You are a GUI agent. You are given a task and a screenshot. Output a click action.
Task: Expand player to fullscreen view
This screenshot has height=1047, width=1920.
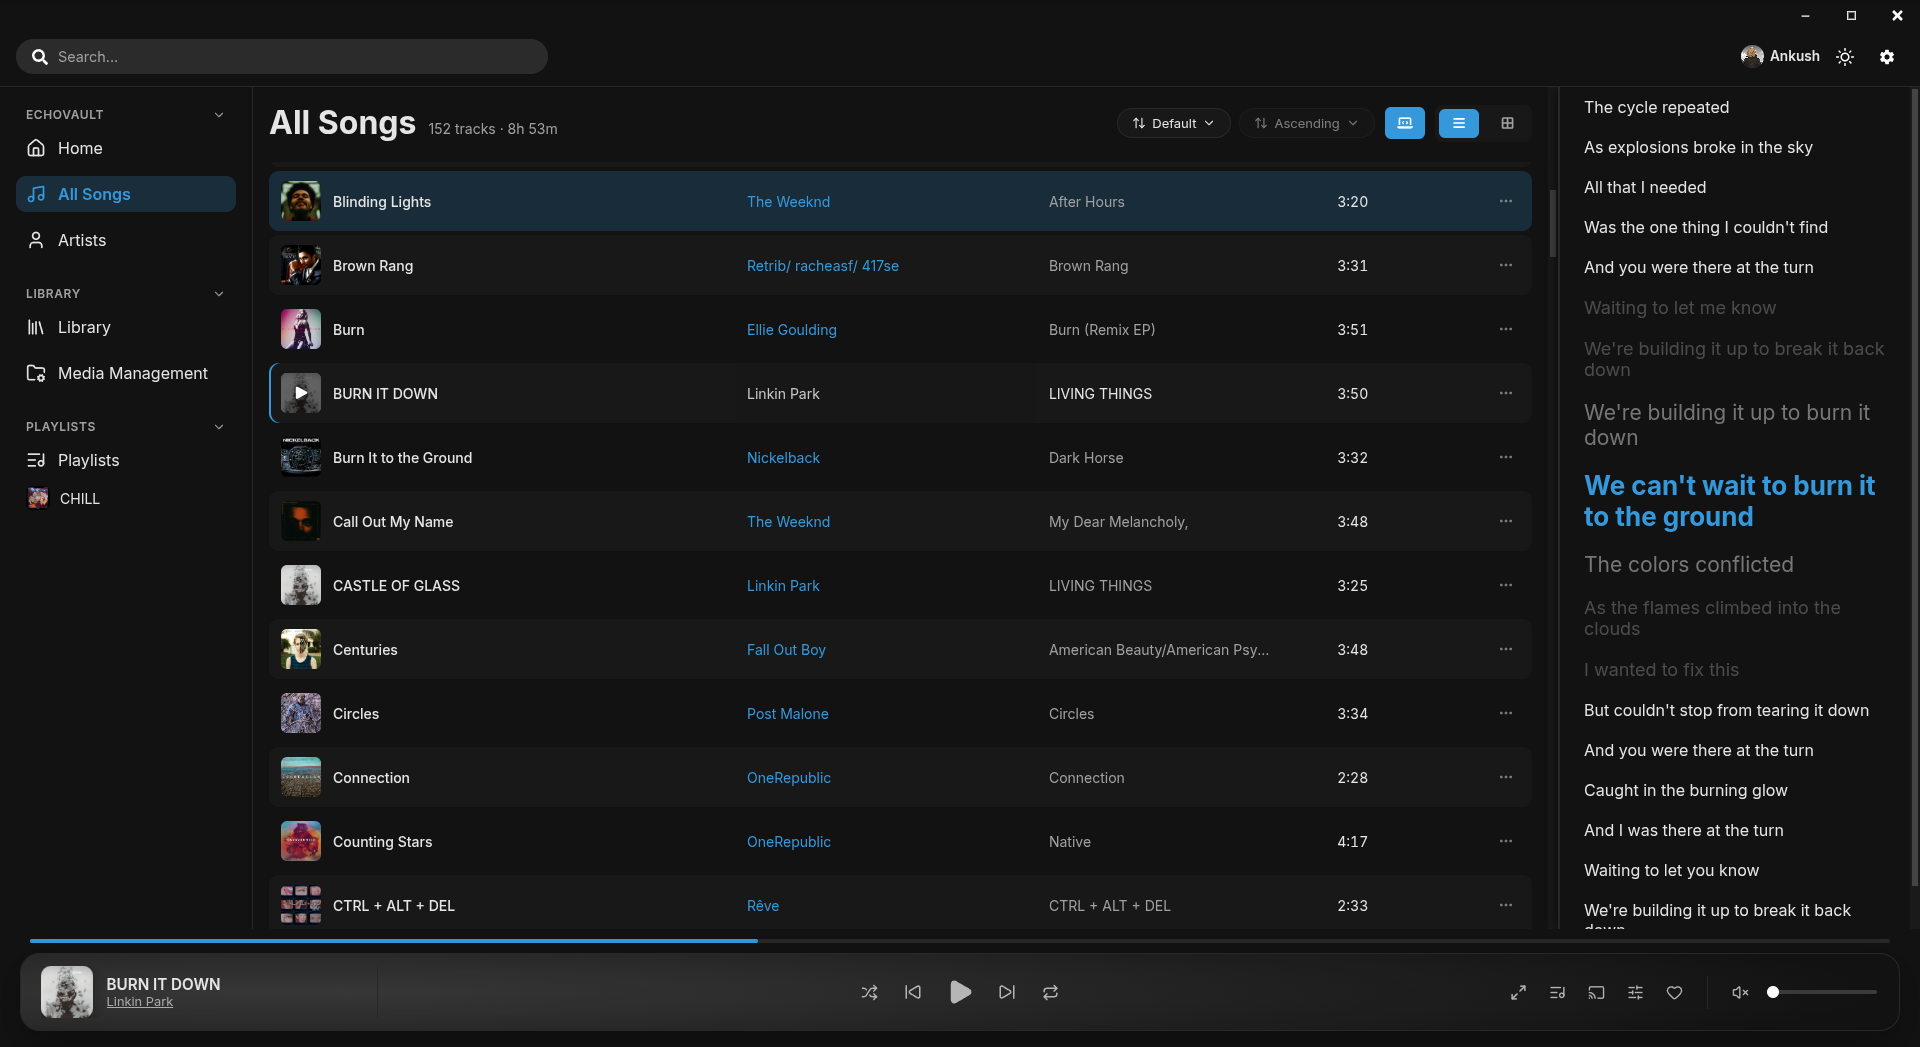tap(1518, 992)
